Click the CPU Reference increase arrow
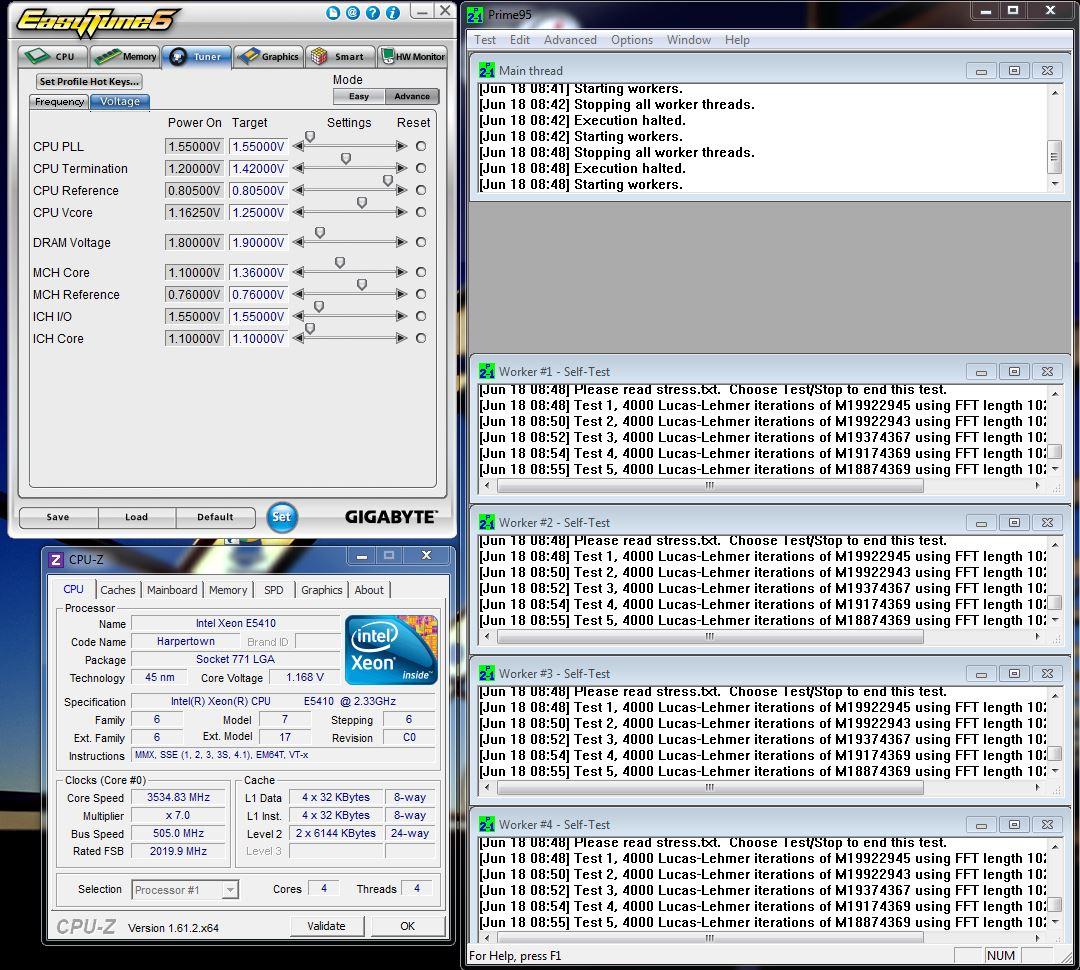 (x=402, y=190)
